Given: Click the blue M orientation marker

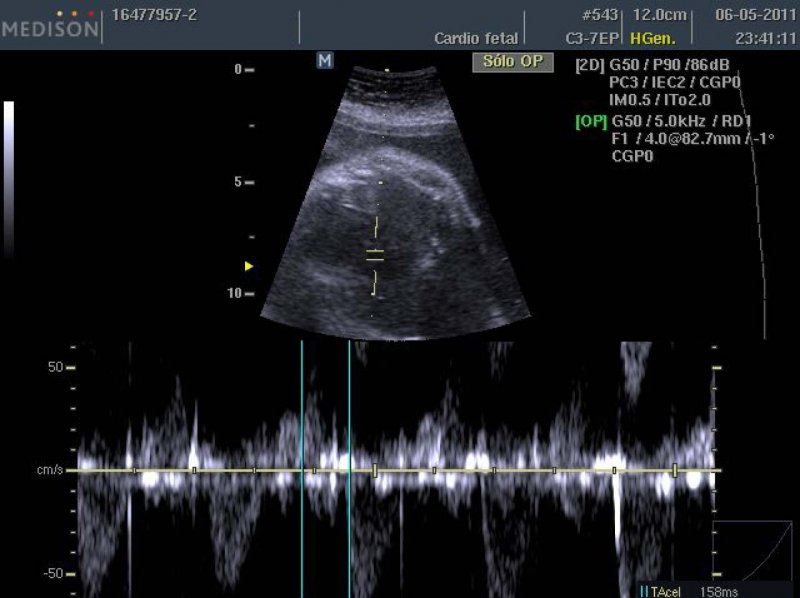Looking at the screenshot, I should [324, 61].
